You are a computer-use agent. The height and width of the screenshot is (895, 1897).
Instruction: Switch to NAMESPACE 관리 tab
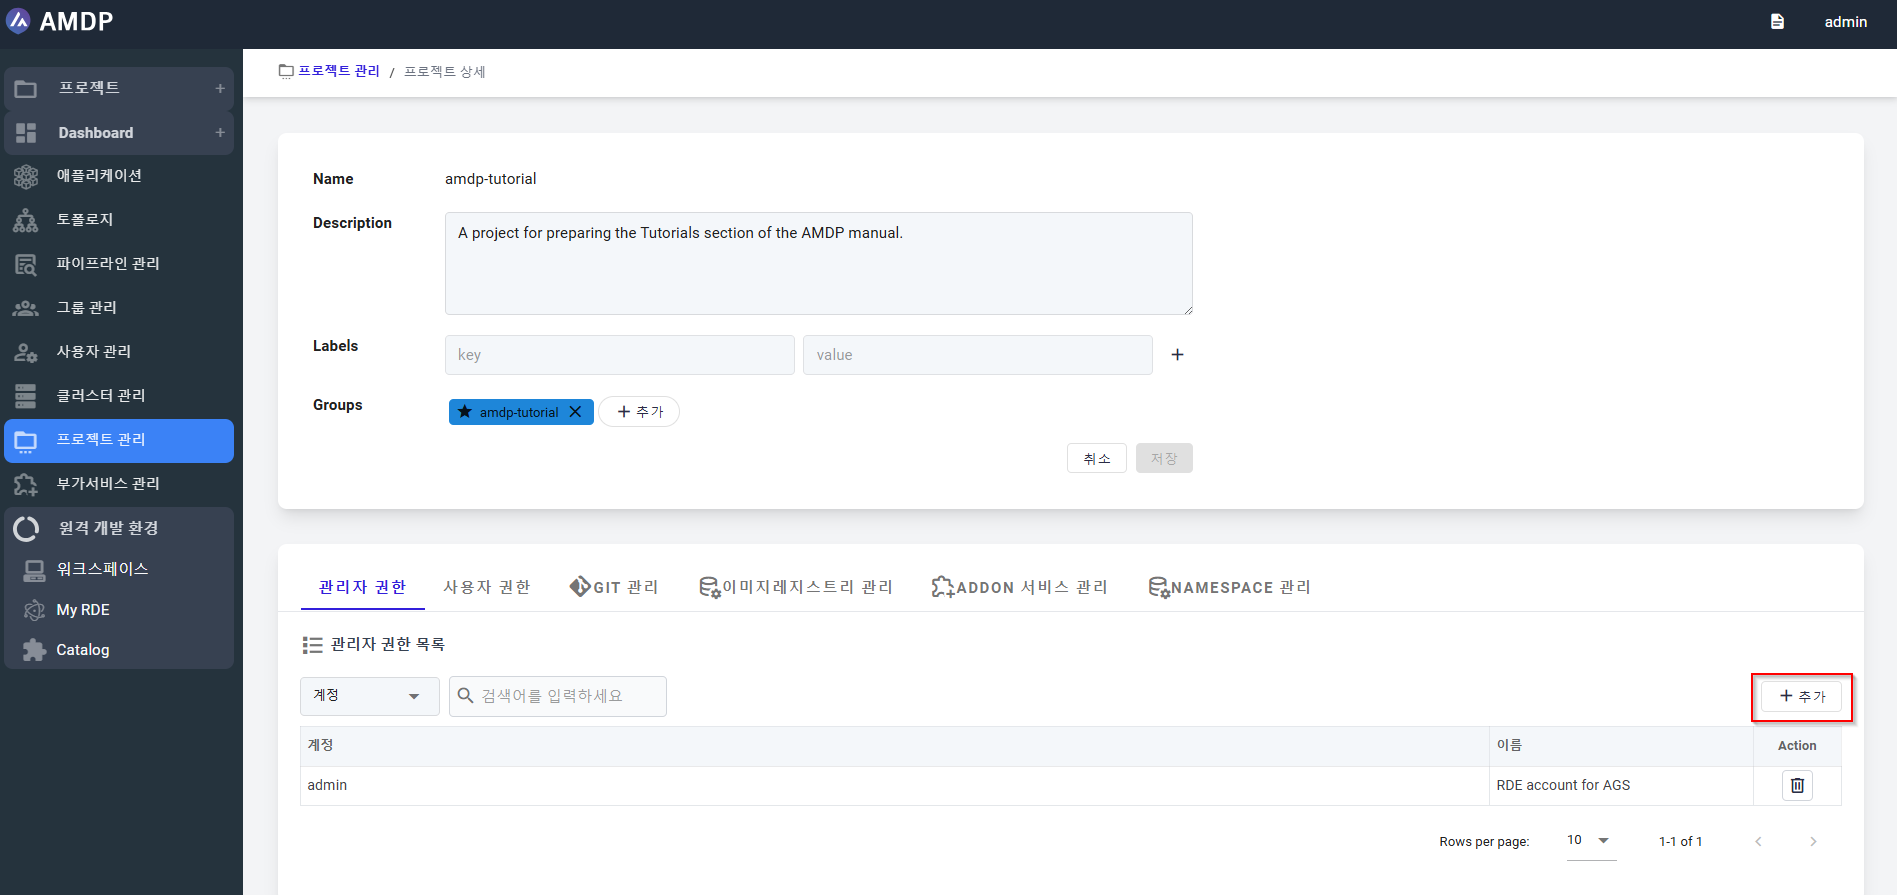(1229, 587)
